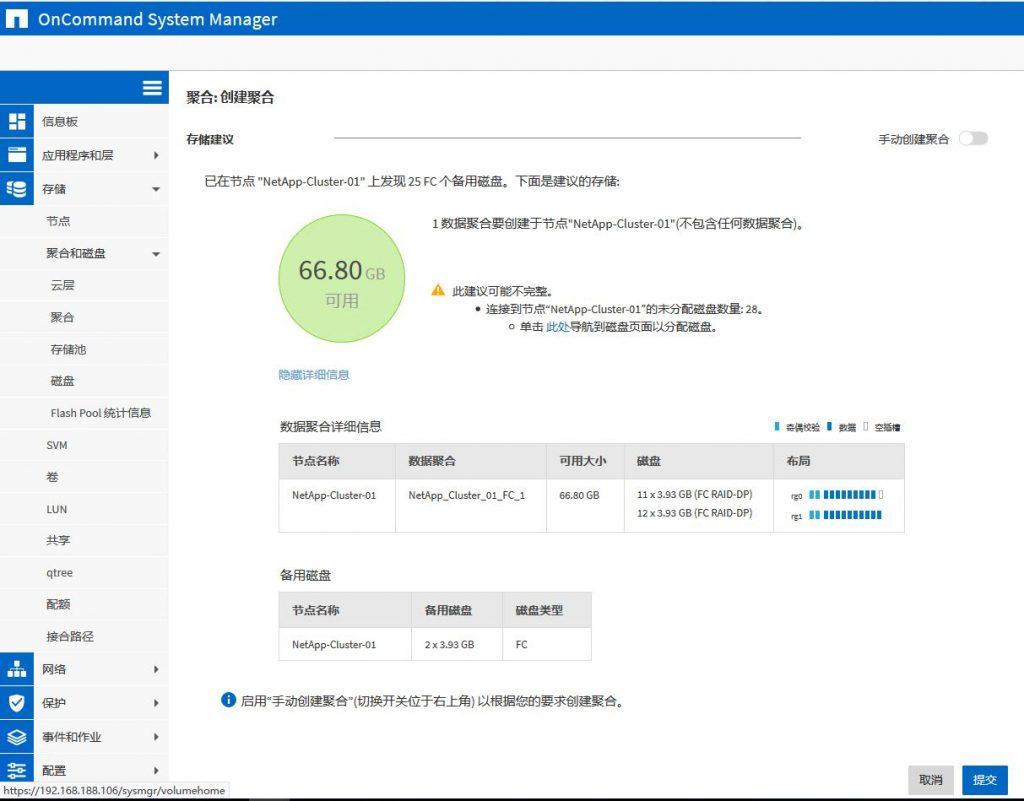Click the 奇偶校验 legend swatch

coord(776,426)
